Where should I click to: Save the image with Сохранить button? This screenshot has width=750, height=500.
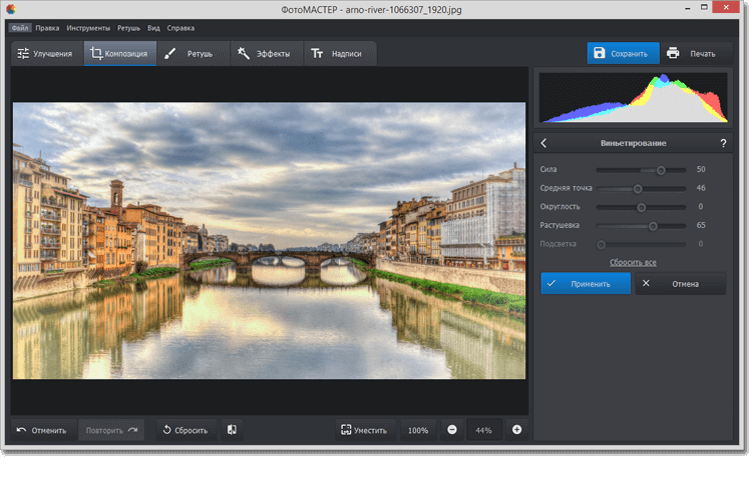point(620,53)
